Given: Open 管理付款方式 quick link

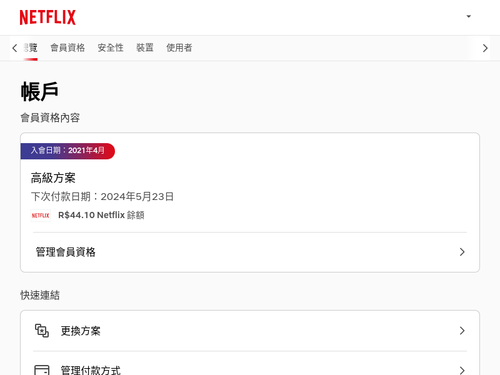Looking at the screenshot, I should click(x=250, y=363).
